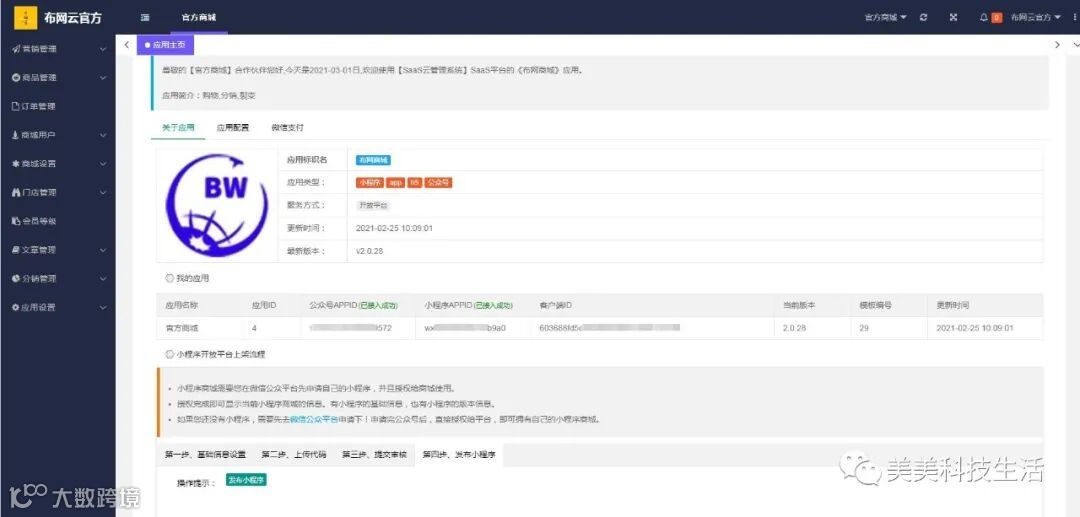
Task: Open the 布网云官方 account dropdown
Action: (1036, 18)
